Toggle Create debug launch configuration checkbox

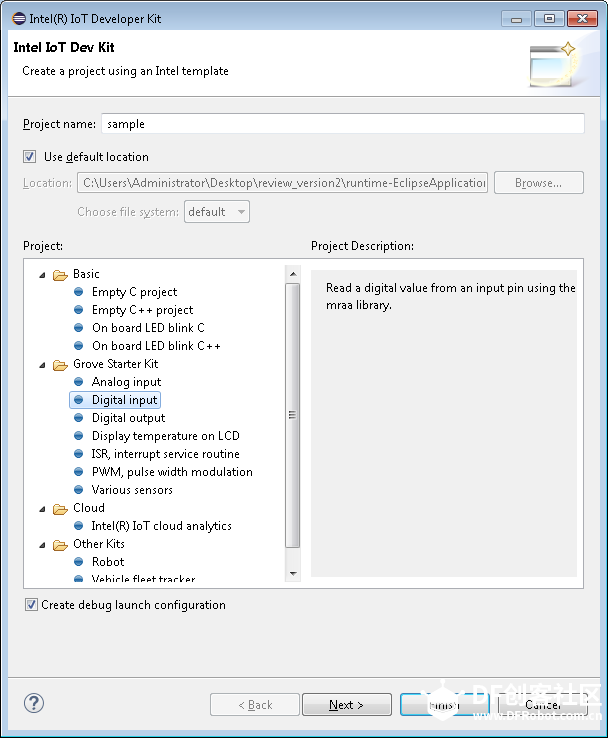[x=31, y=605]
